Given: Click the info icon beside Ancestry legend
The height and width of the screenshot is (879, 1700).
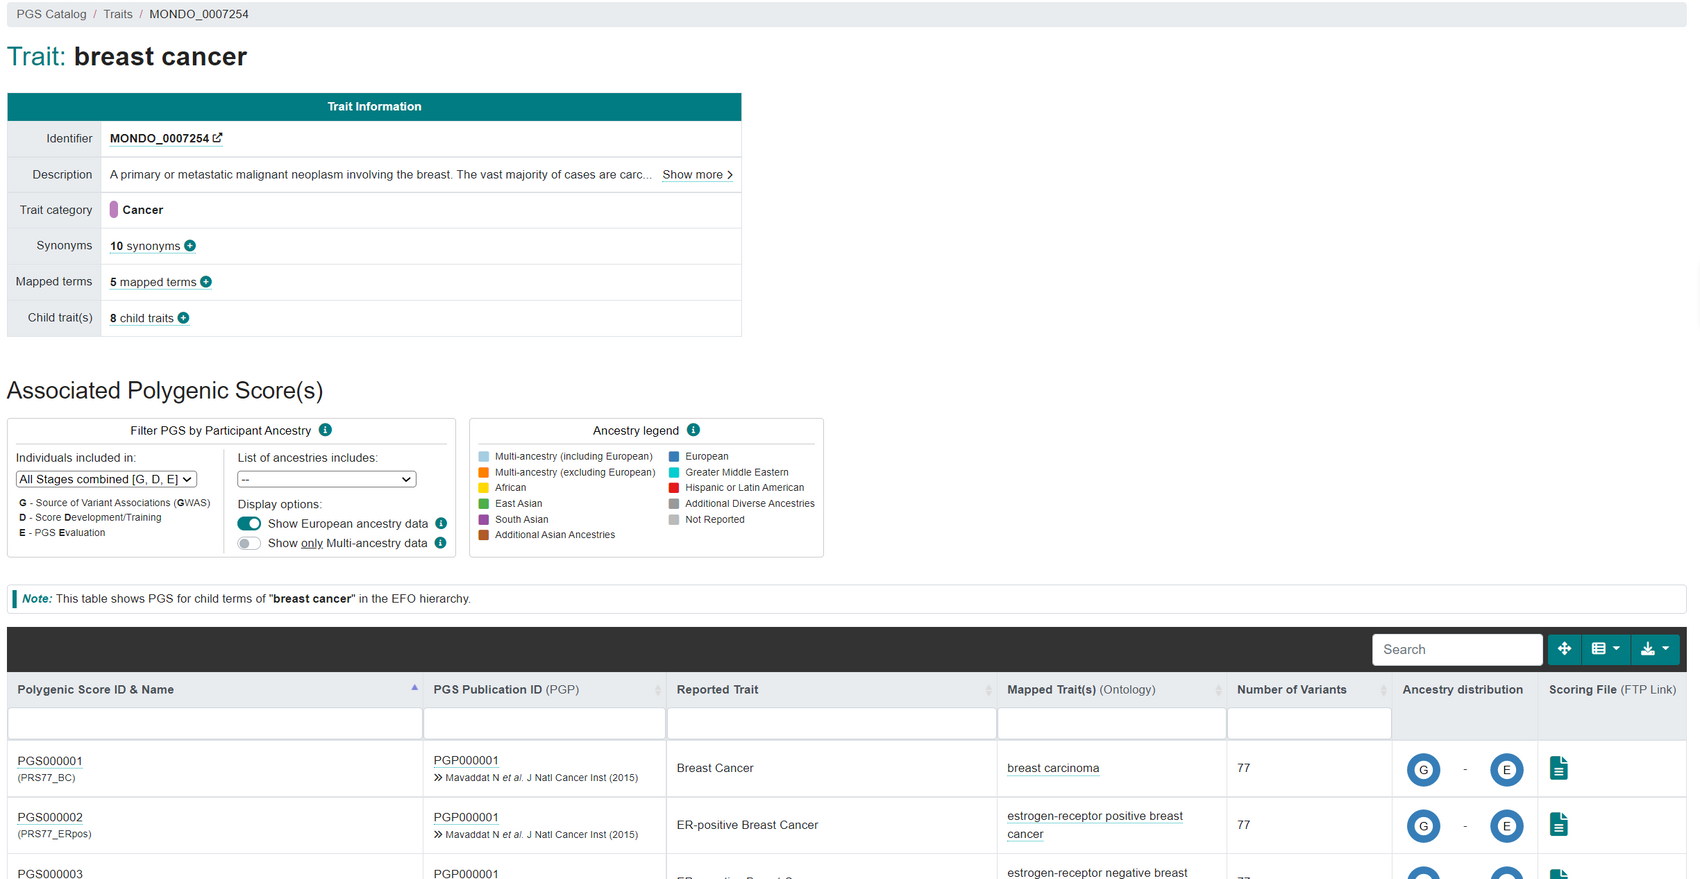Looking at the screenshot, I should click(693, 430).
